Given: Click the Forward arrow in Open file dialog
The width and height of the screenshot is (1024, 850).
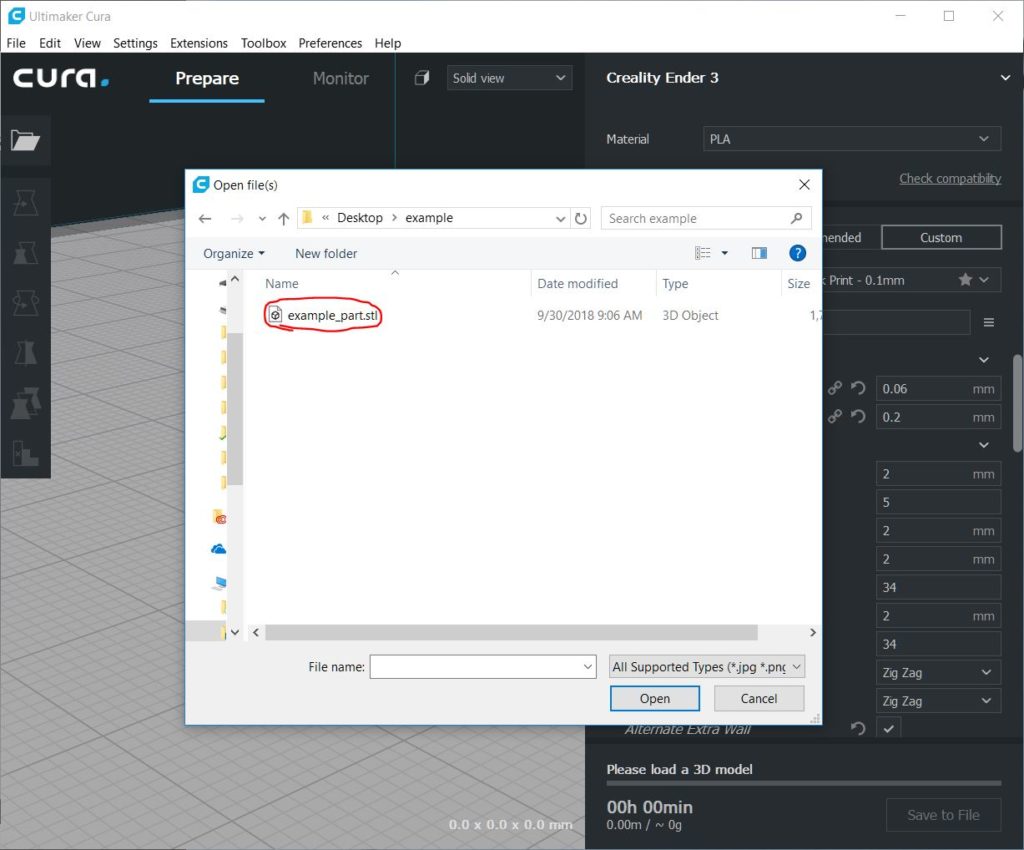Looking at the screenshot, I should (237, 219).
